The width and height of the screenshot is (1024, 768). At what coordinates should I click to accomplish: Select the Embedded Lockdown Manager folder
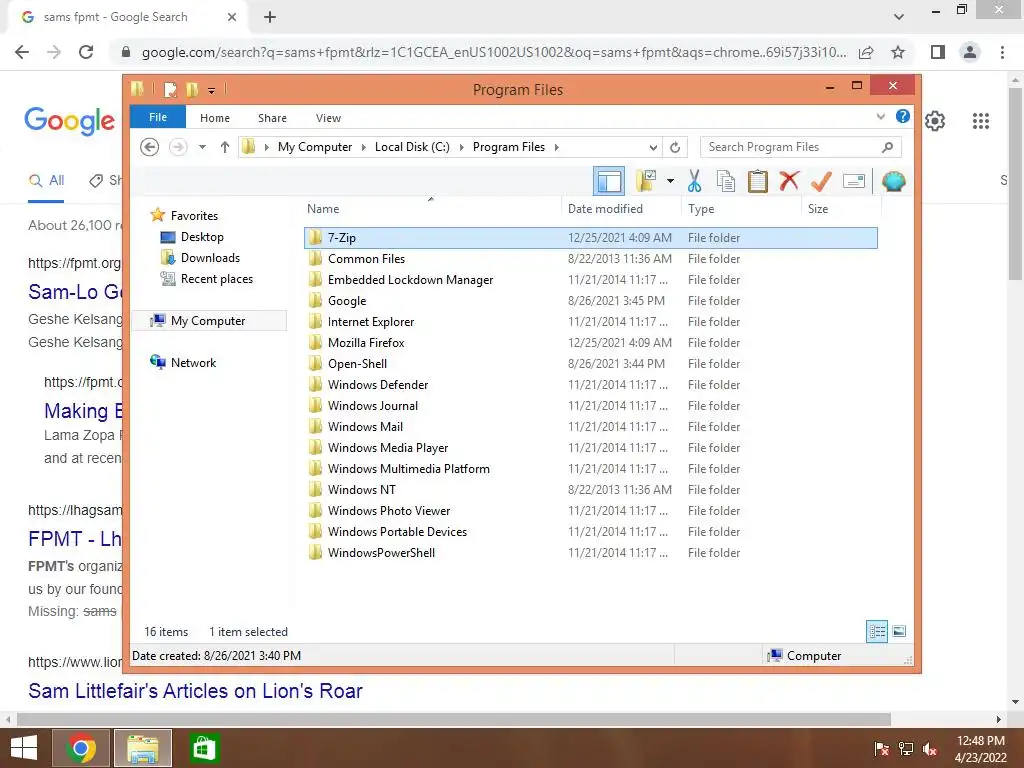[590, 280]
